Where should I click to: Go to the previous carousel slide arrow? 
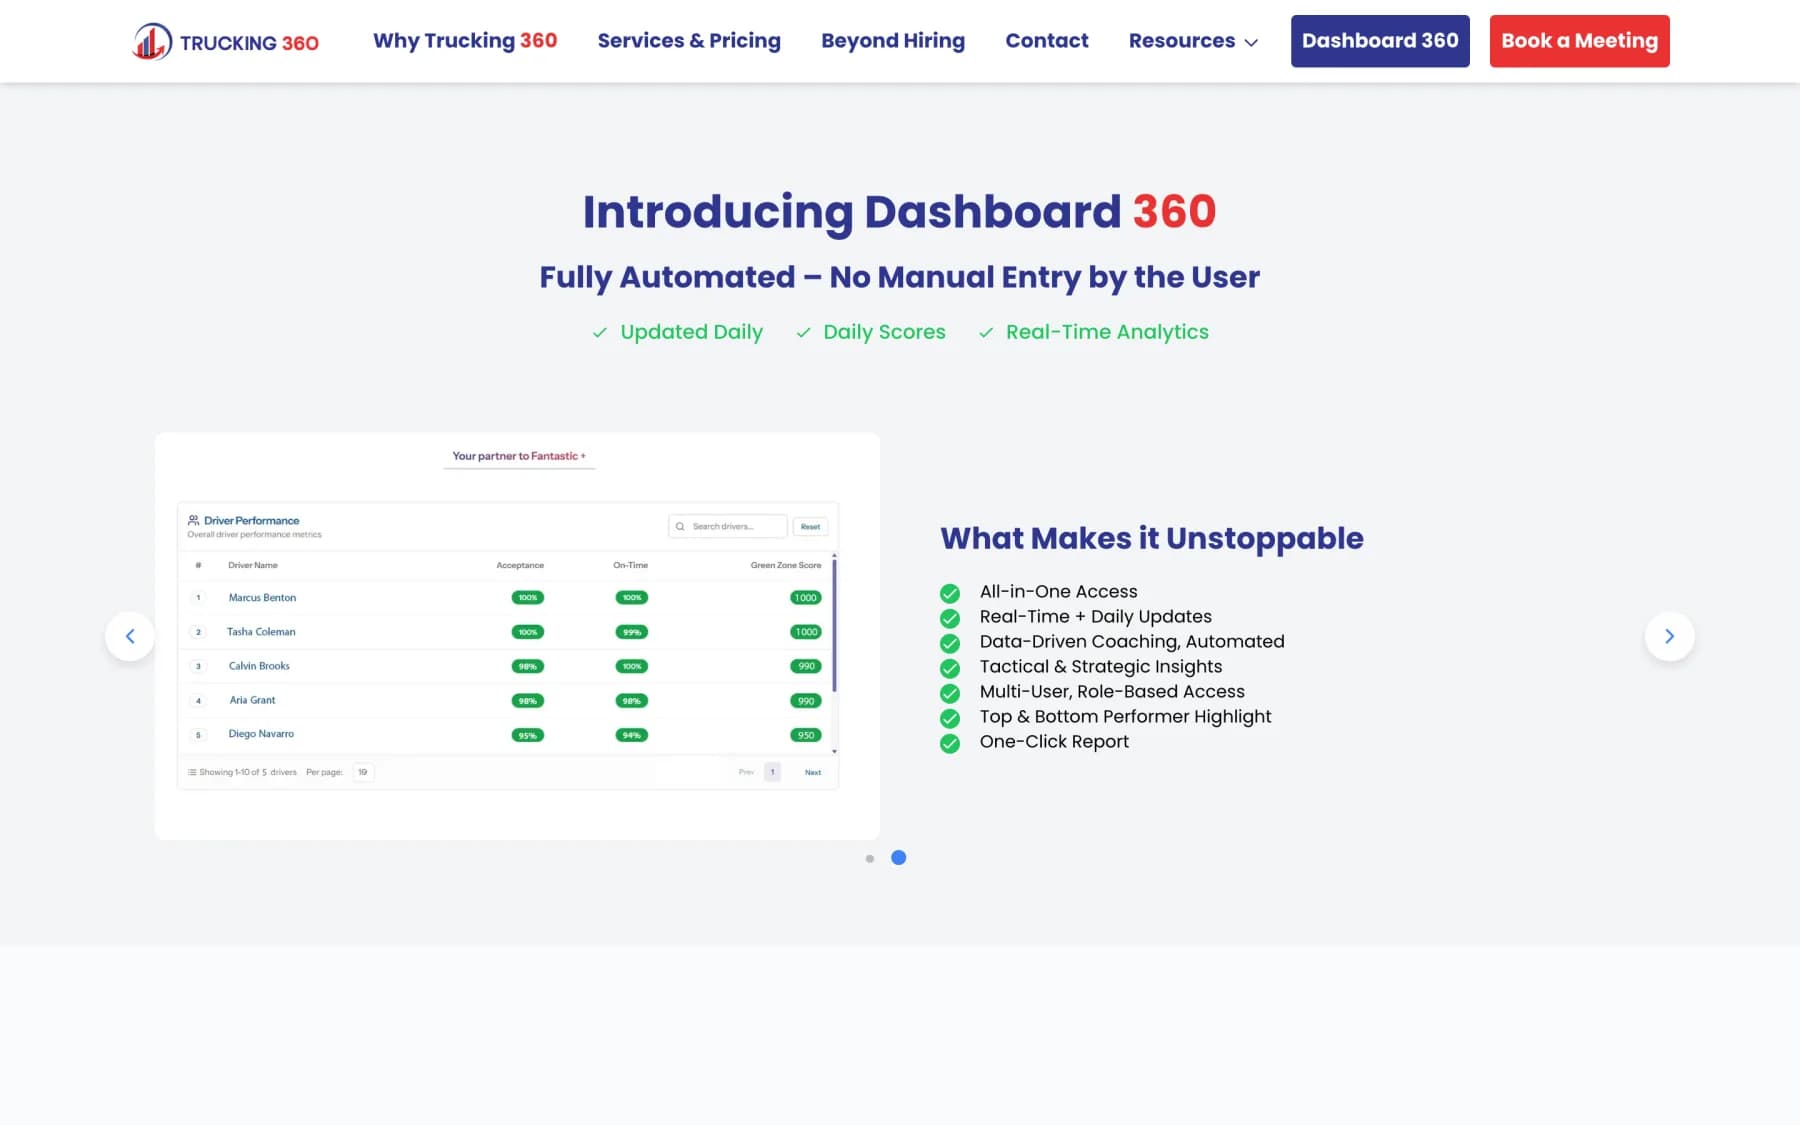[x=130, y=636]
